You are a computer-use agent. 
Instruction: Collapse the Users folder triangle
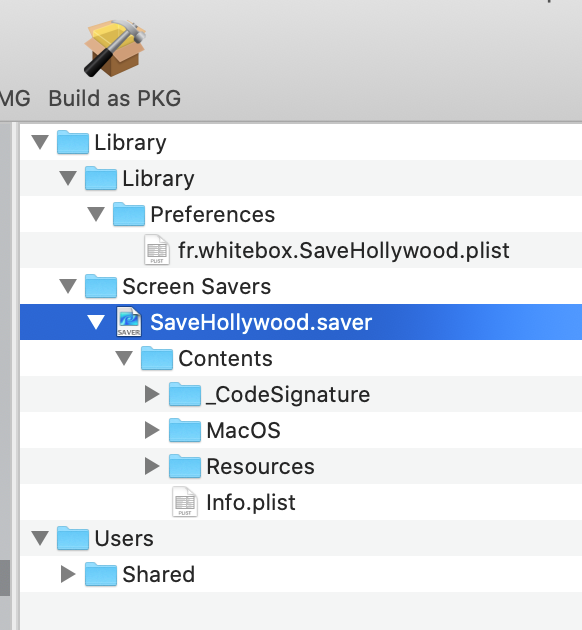40,538
